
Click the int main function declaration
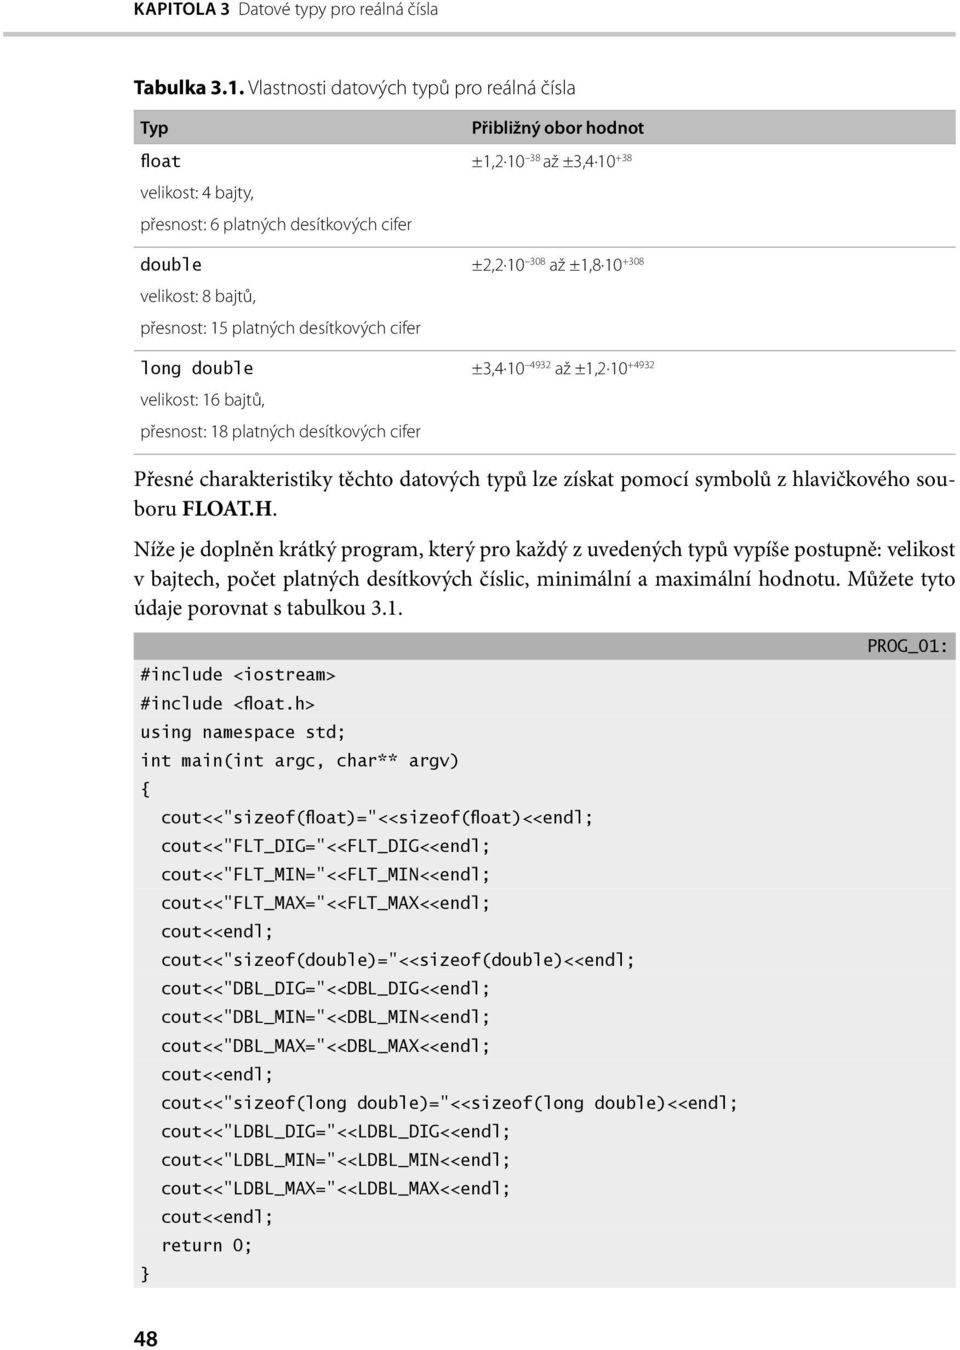click(x=300, y=761)
